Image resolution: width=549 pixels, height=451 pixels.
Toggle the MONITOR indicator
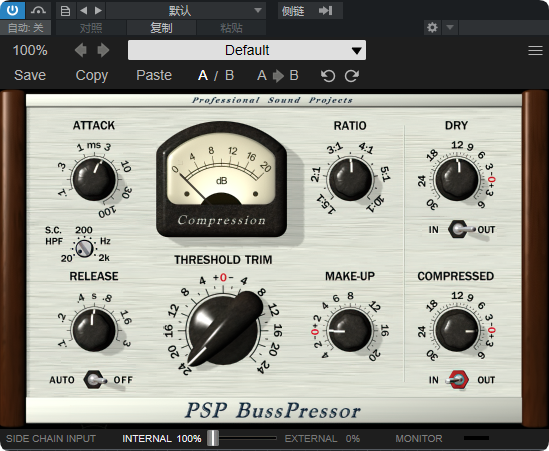coord(476,438)
